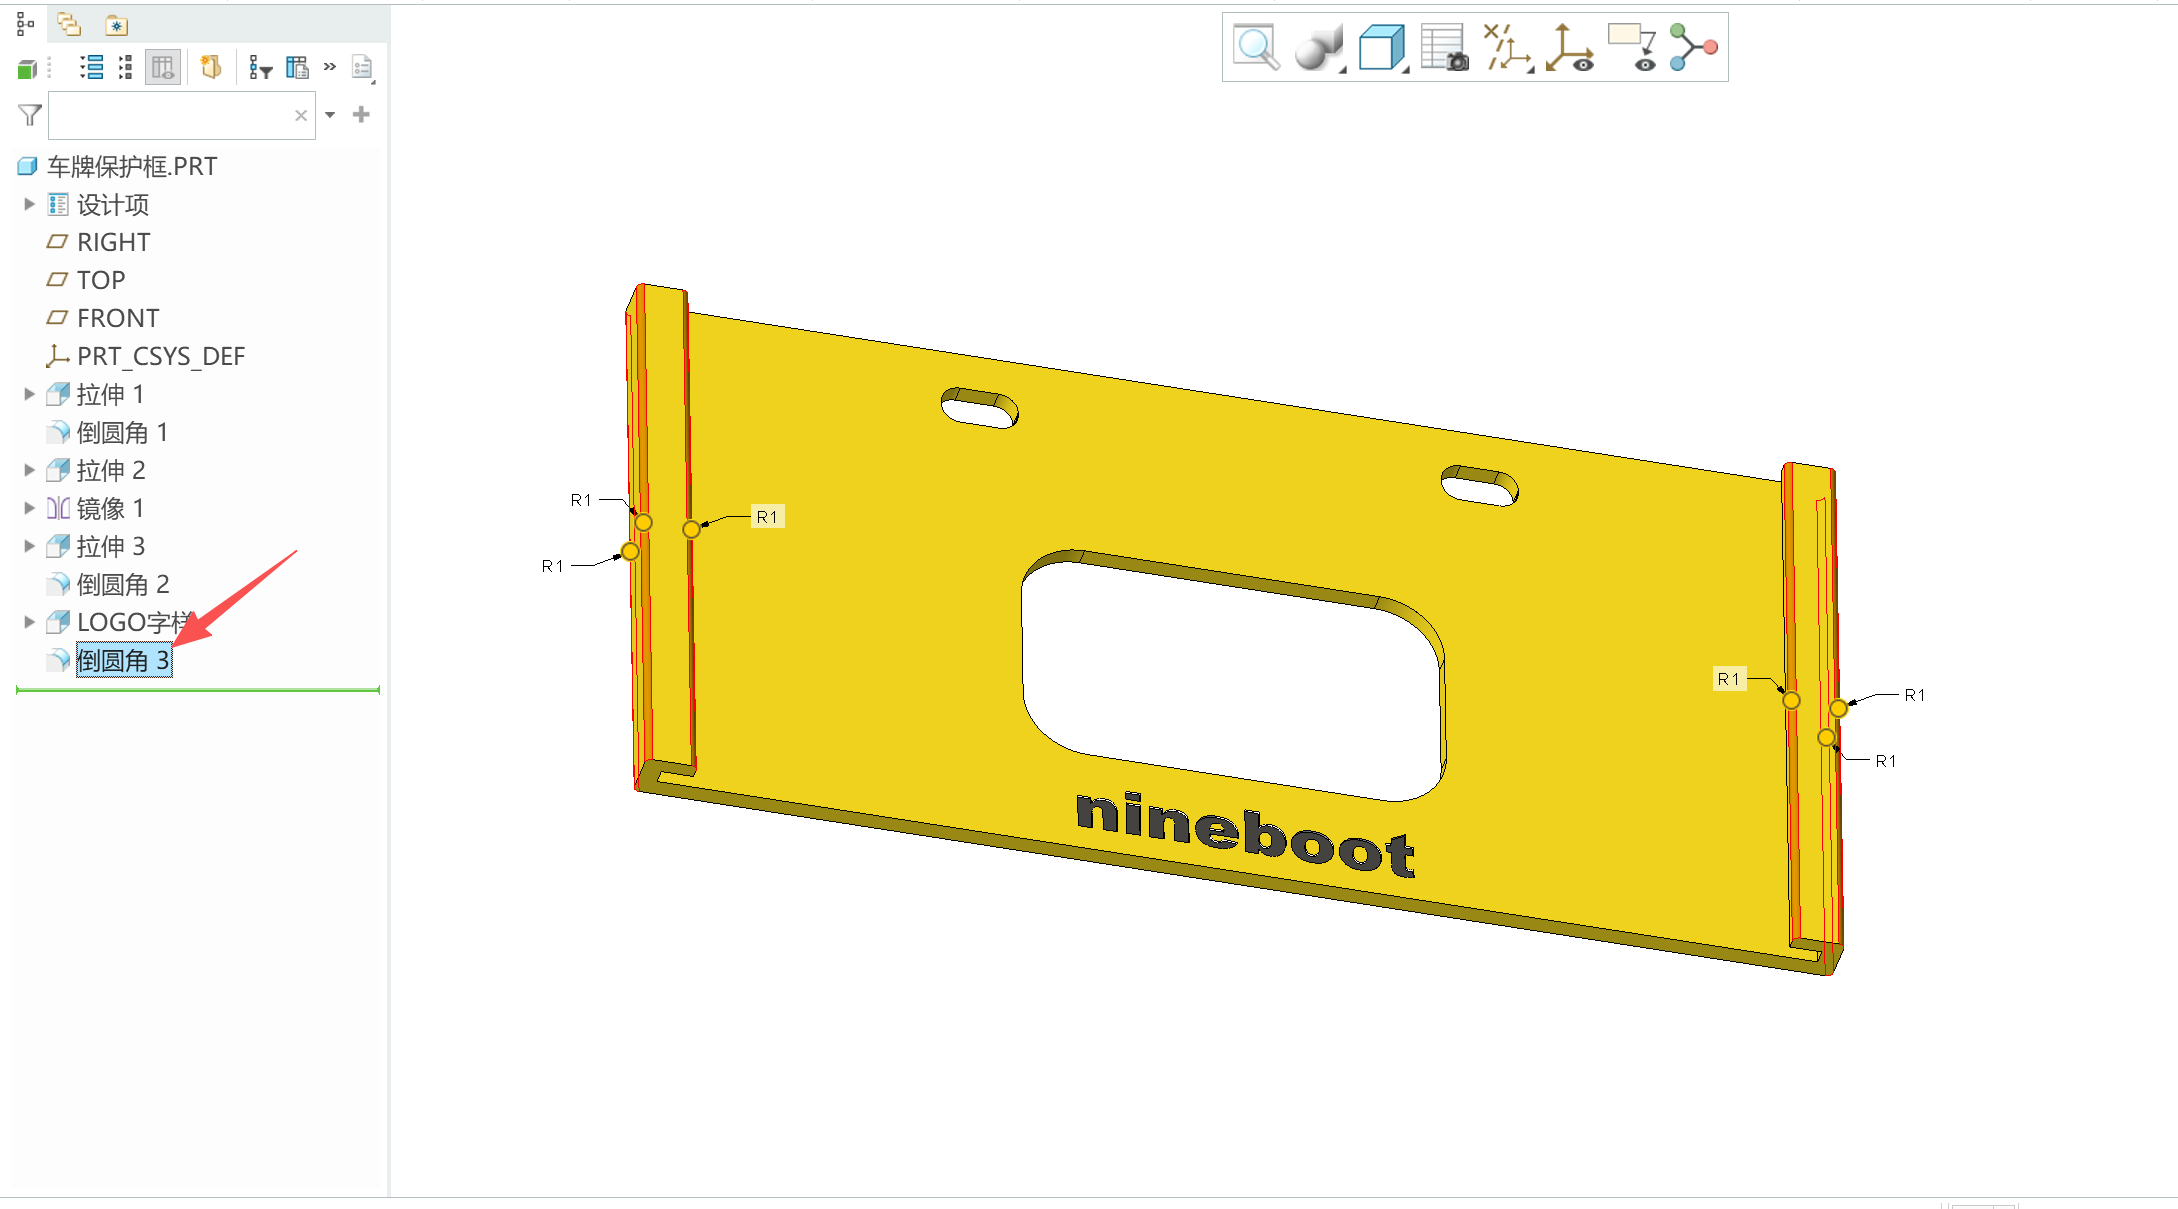Switch to the Model Tree tab
2178x1209 pixels.
26,24
